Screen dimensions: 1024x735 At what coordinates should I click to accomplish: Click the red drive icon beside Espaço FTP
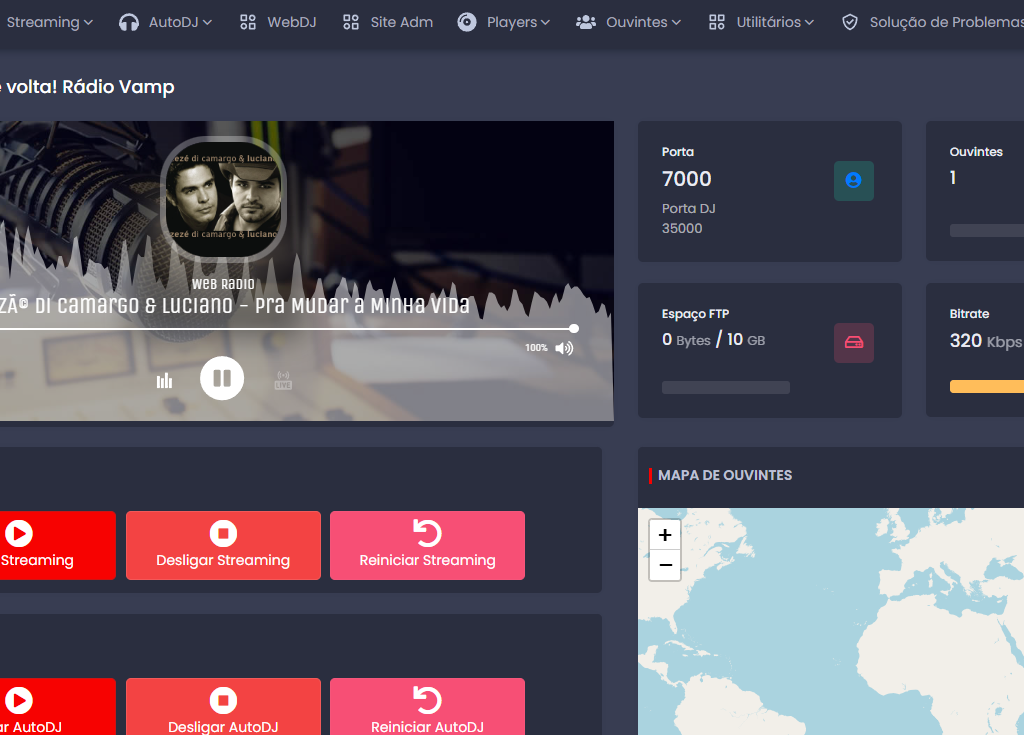click(x=854, y=342)
